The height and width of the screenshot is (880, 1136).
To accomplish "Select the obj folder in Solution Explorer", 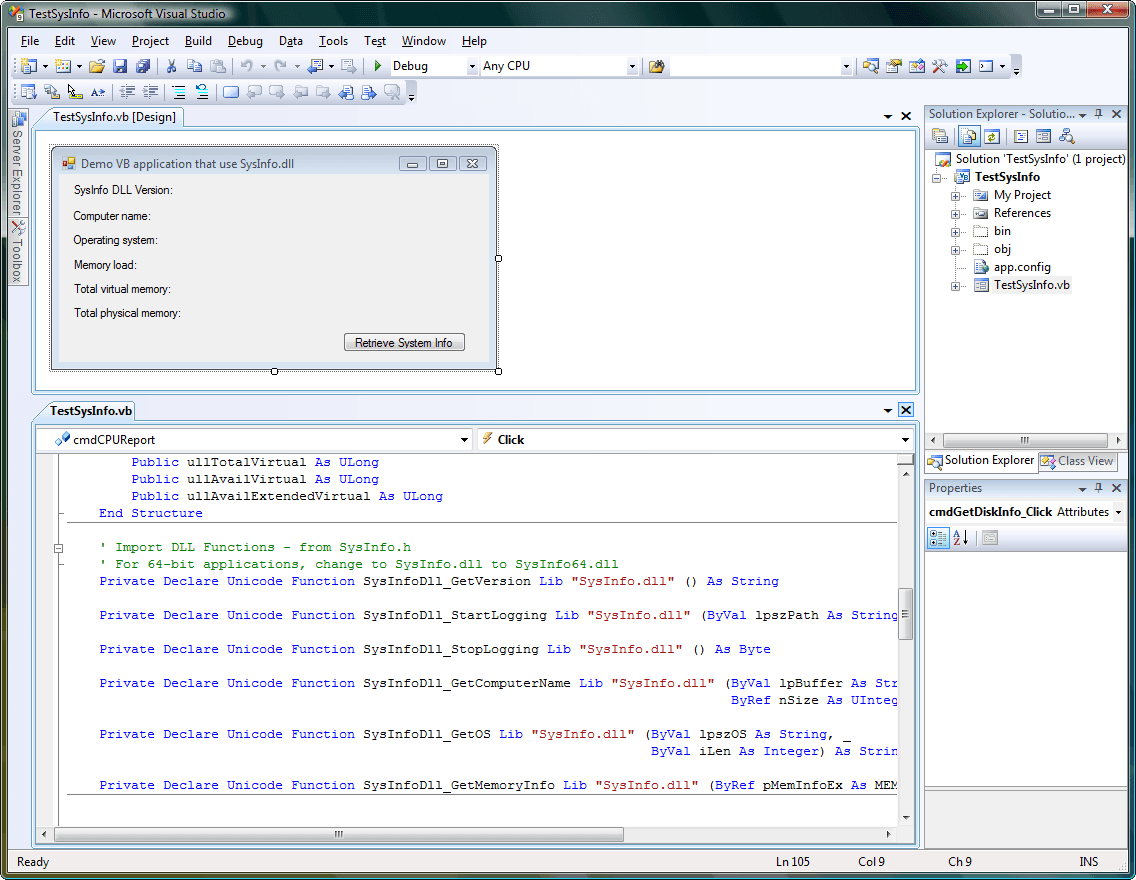I will 1002,248.
